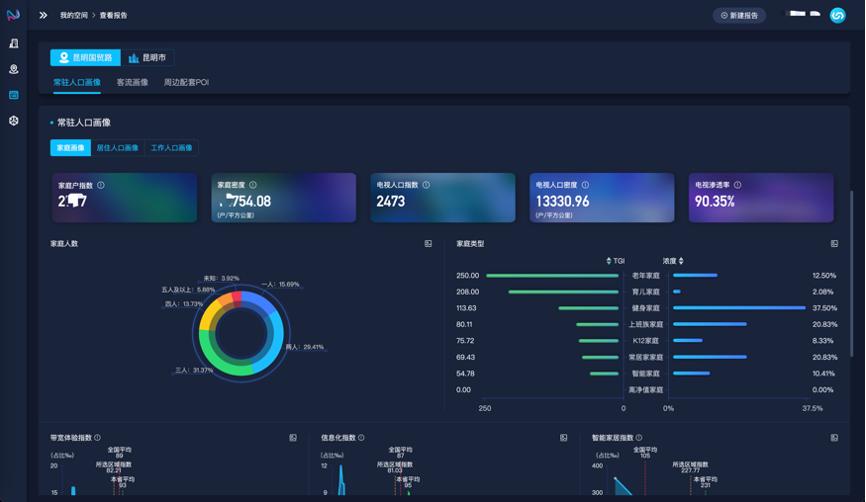Click the user avatar icon at top right

838,15
